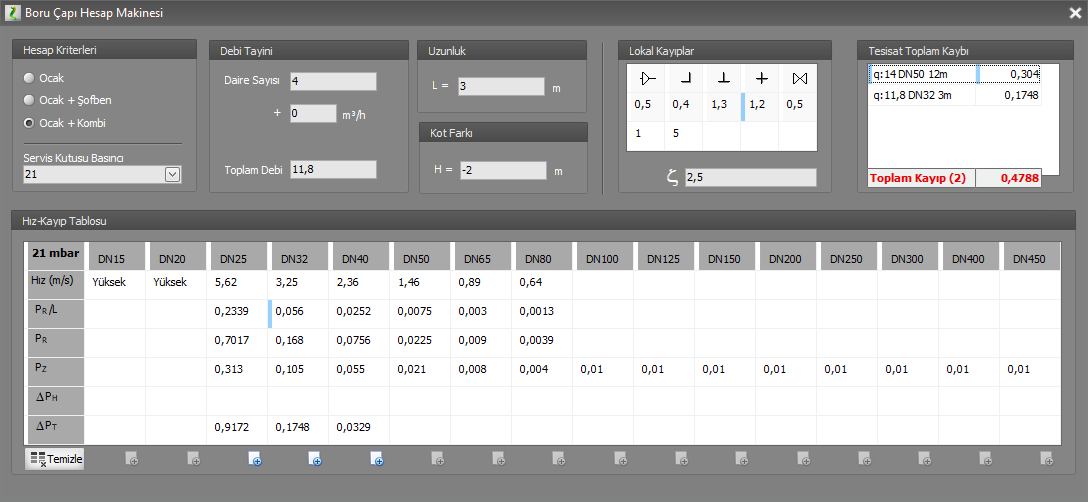
Task: Click the Daire Sayısı input field
Action: pos(333,81)
